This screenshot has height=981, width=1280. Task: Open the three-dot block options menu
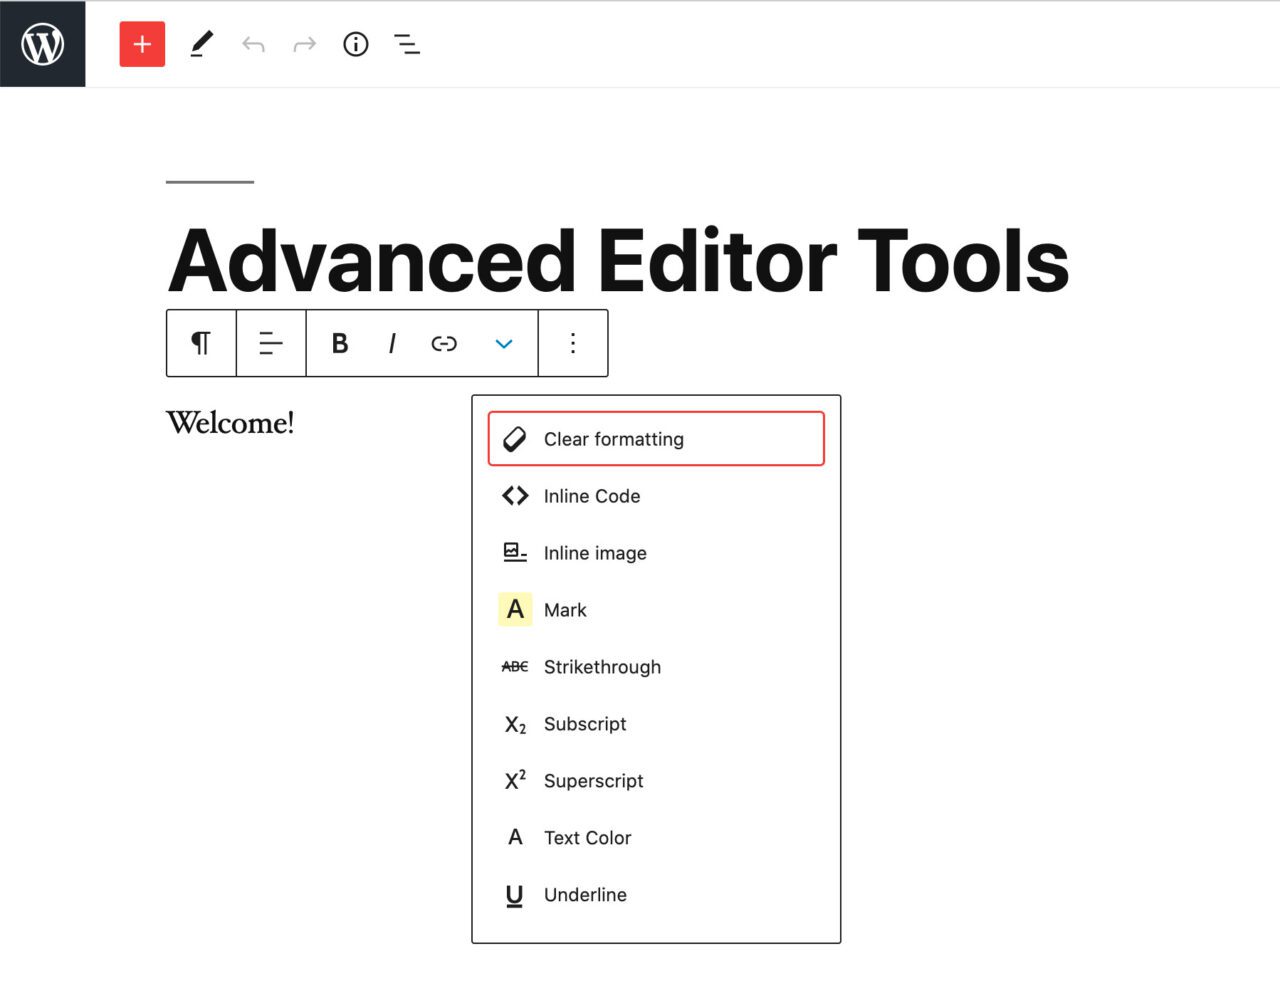pos(572,343)
